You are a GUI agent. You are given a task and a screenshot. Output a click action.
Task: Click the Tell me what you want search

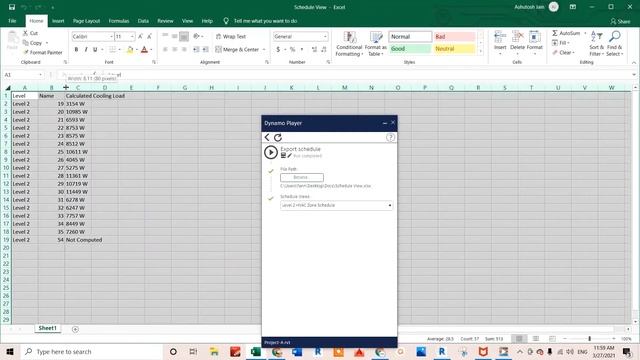tap(265, 21)
